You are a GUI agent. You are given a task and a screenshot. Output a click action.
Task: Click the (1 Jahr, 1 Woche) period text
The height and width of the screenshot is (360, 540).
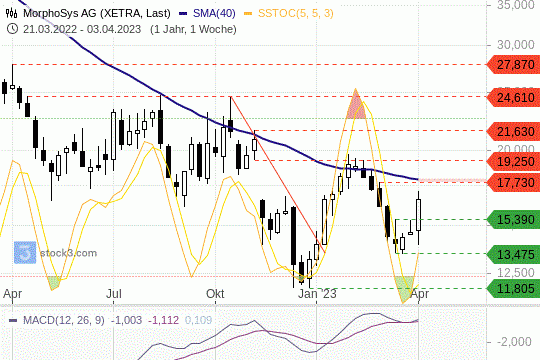tap(193, 29)
